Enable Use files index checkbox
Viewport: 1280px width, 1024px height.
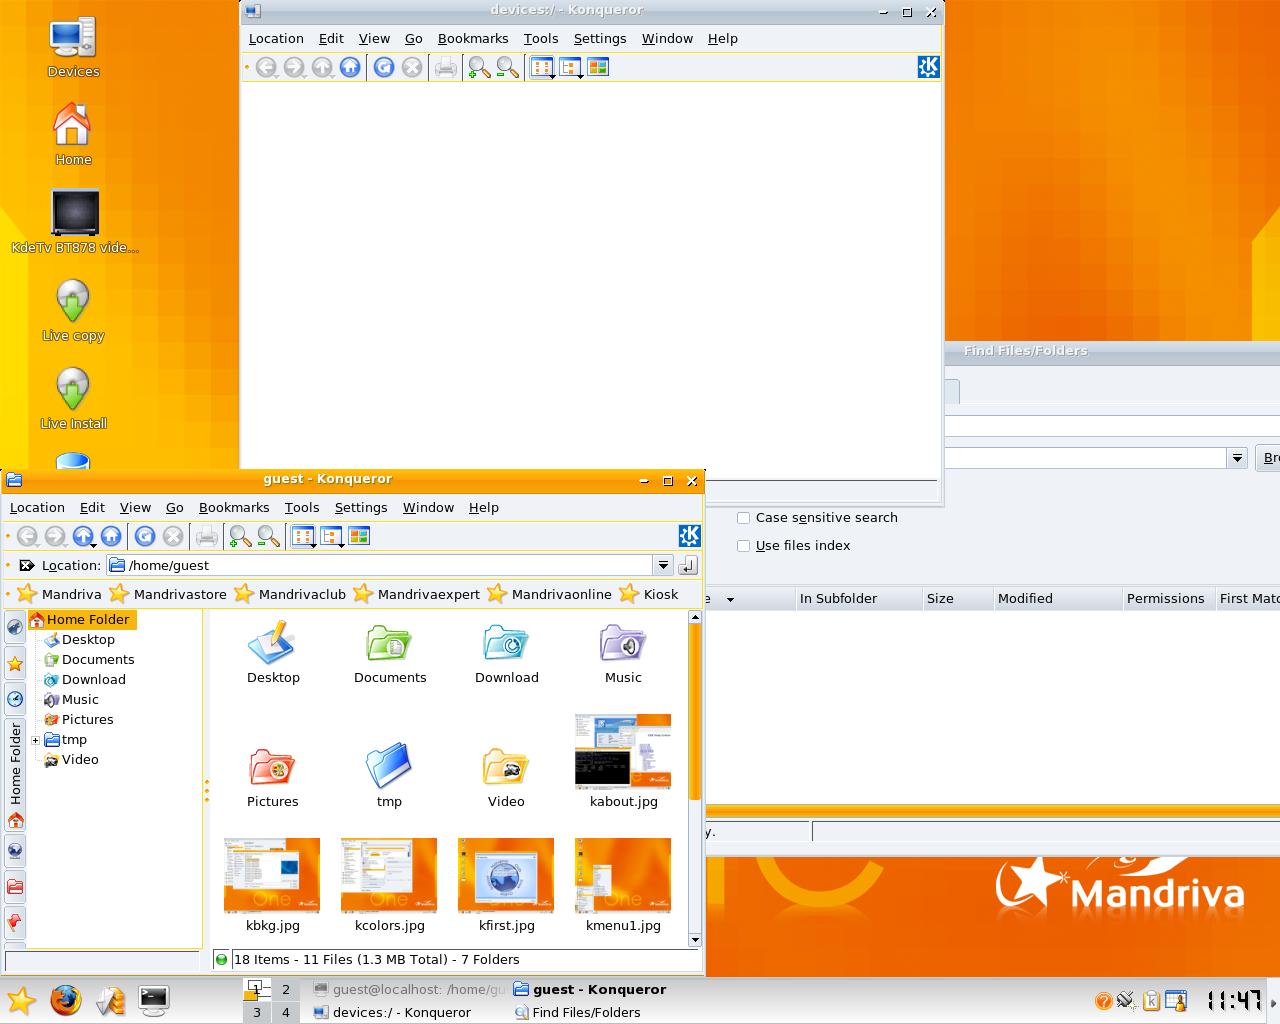point(743,546)
